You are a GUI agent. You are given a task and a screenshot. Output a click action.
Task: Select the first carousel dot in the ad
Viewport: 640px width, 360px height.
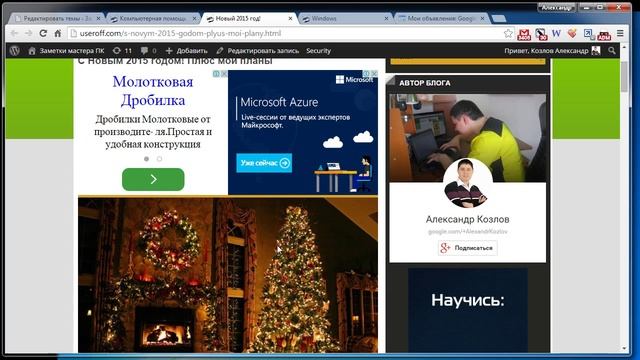coord(147,159)
